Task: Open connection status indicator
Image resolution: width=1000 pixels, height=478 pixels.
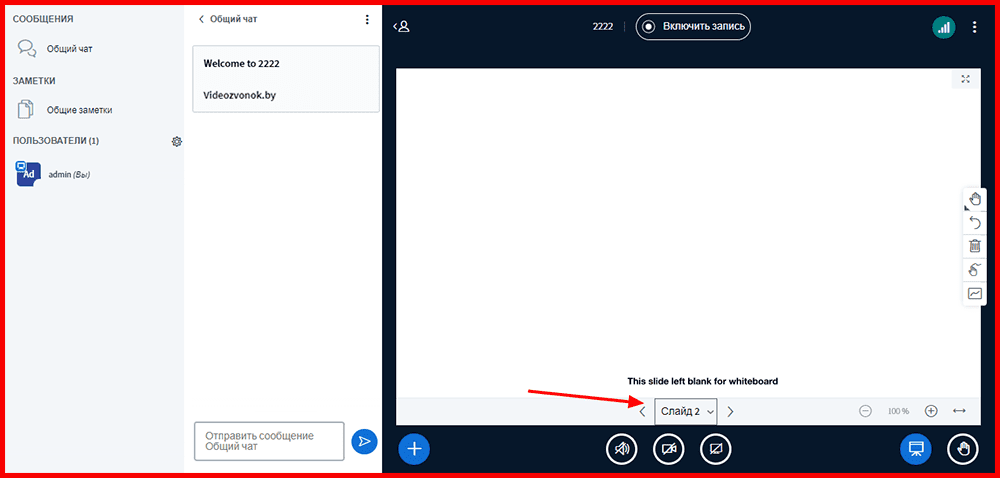Action: [x=943, y=27]
